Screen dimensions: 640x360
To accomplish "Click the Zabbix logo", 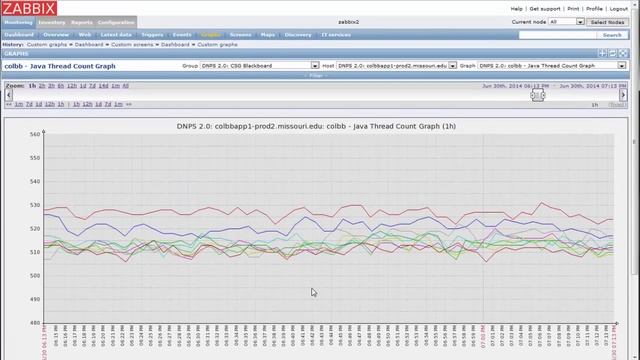I will pos(29,8).
